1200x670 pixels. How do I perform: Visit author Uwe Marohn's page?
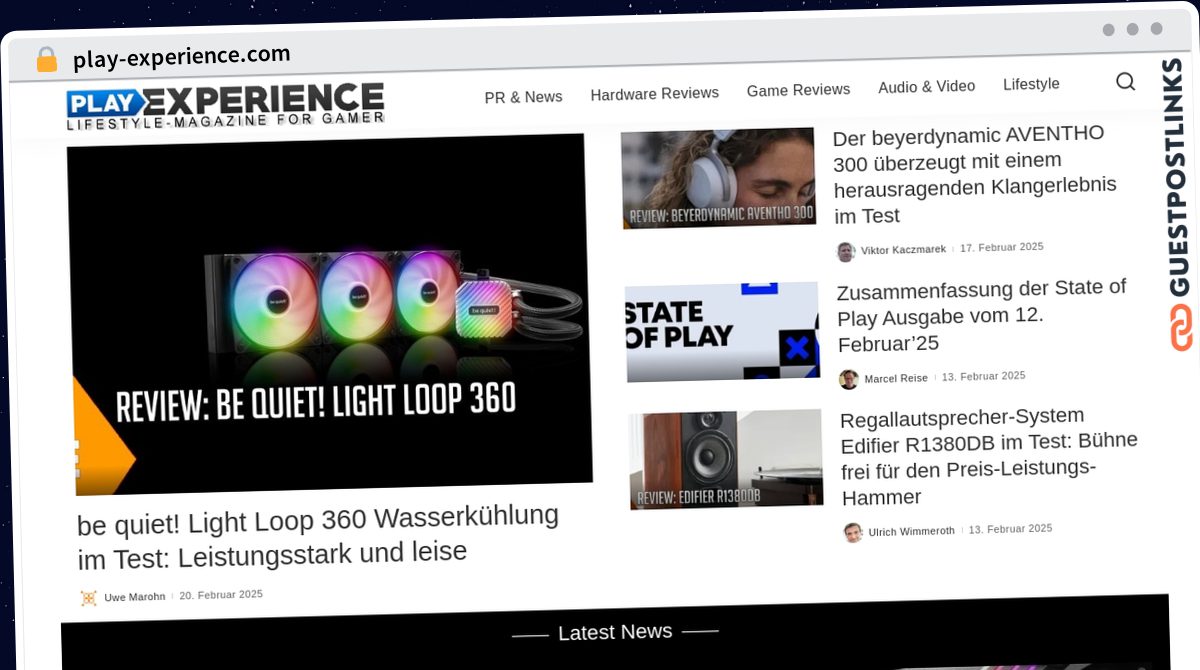[x=134, y=597]
